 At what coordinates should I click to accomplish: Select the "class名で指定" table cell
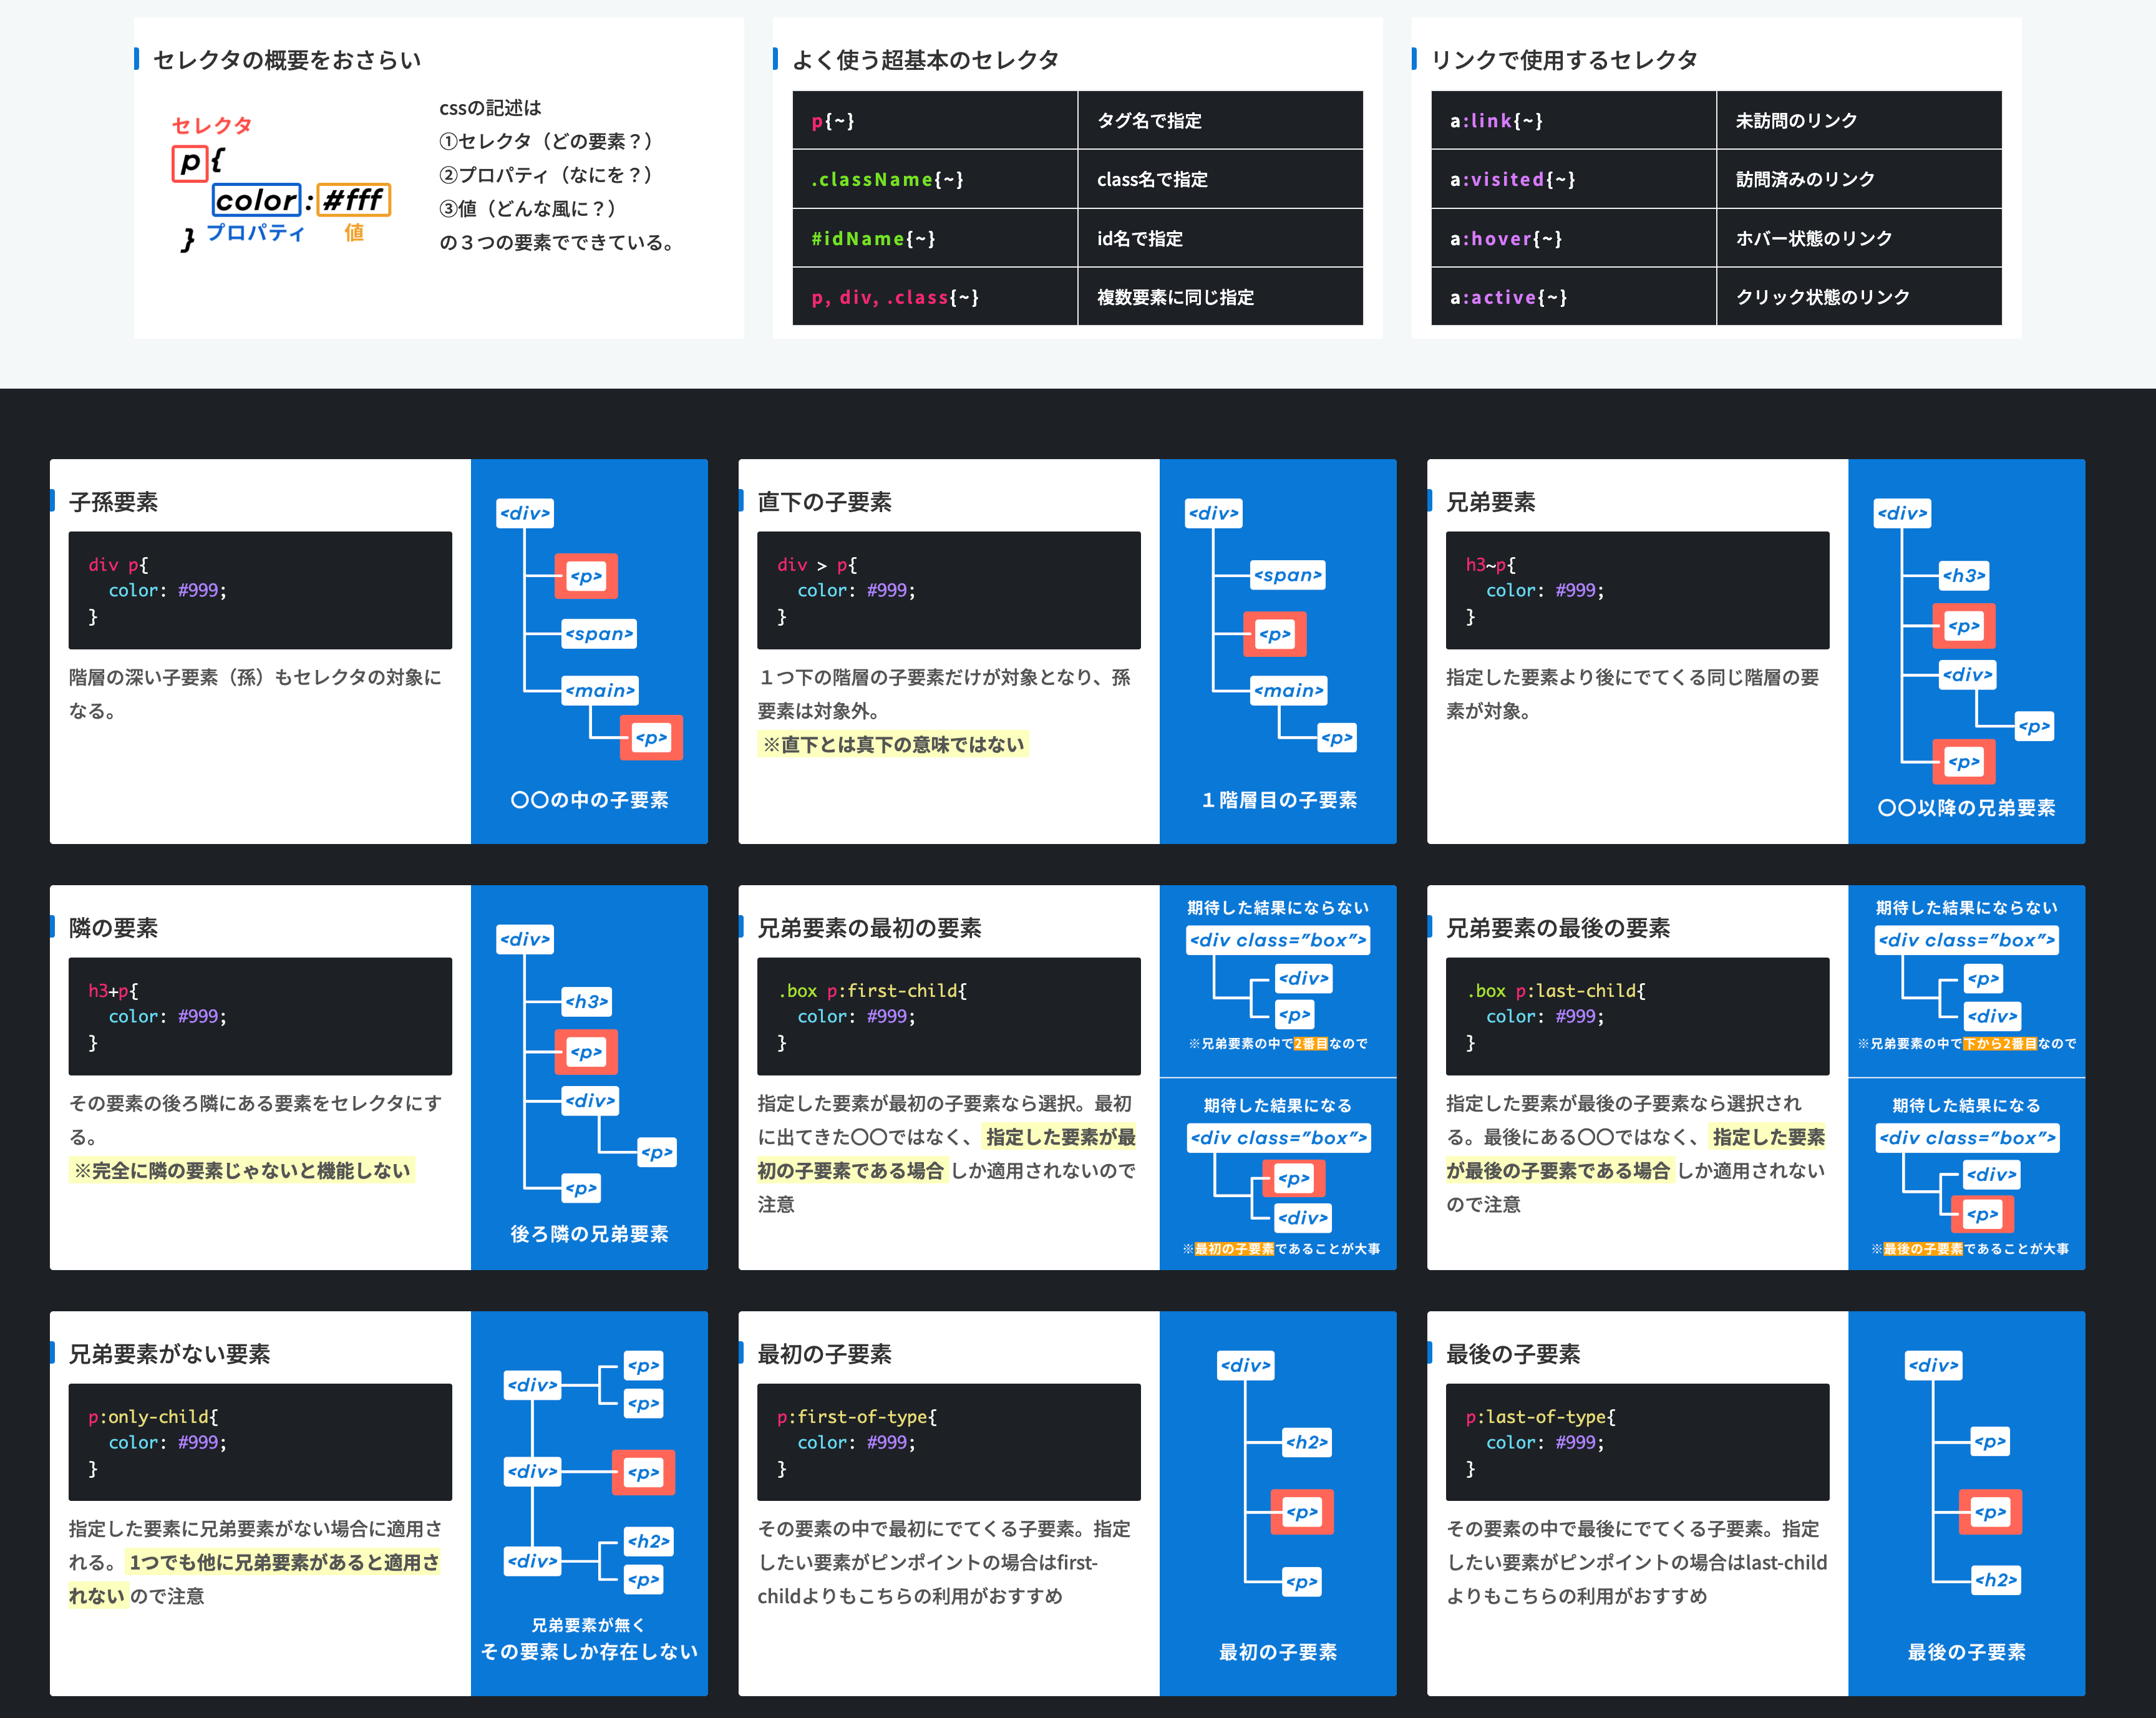tap(1220, 179)
